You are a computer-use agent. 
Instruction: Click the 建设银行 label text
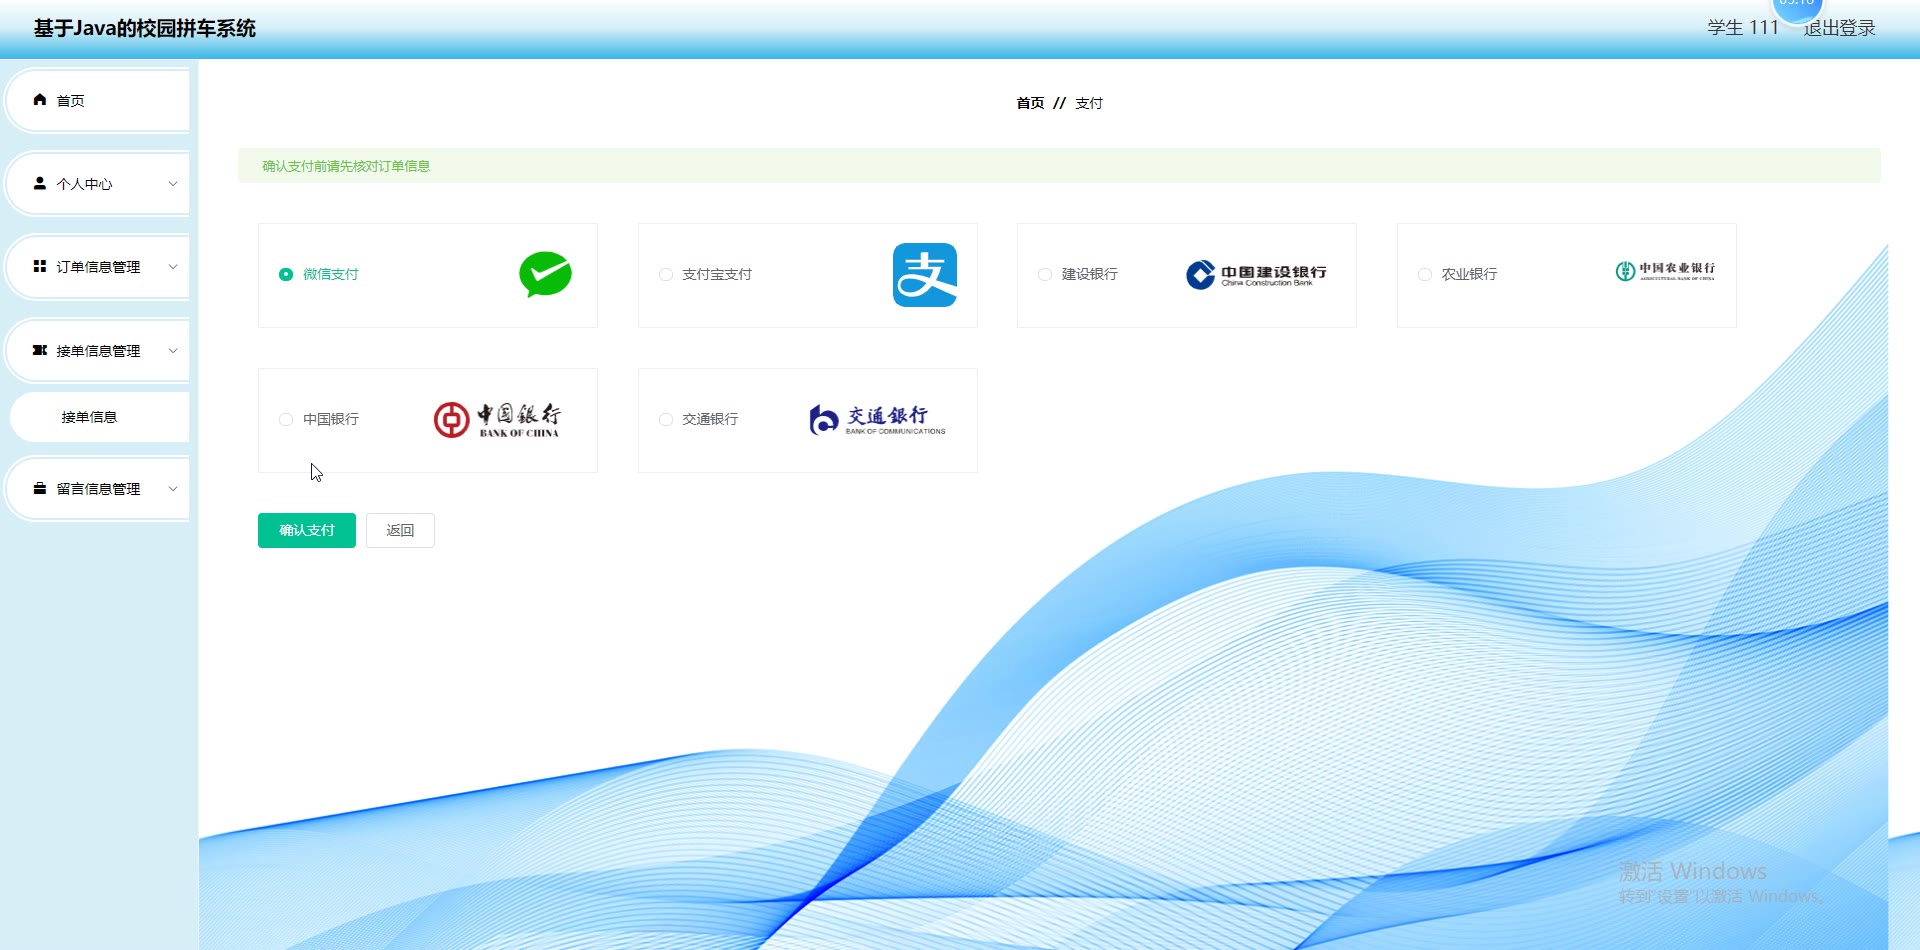1090,274
